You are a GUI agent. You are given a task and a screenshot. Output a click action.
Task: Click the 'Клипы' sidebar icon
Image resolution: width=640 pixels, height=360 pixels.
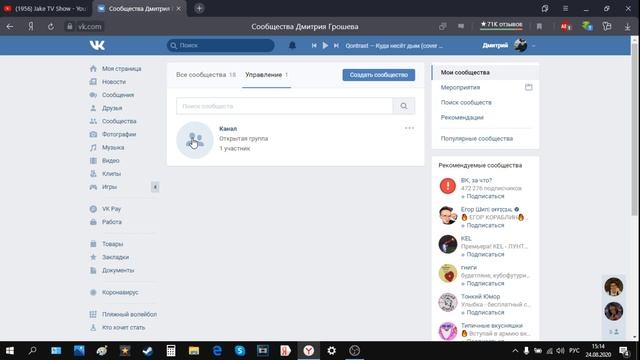93,173
